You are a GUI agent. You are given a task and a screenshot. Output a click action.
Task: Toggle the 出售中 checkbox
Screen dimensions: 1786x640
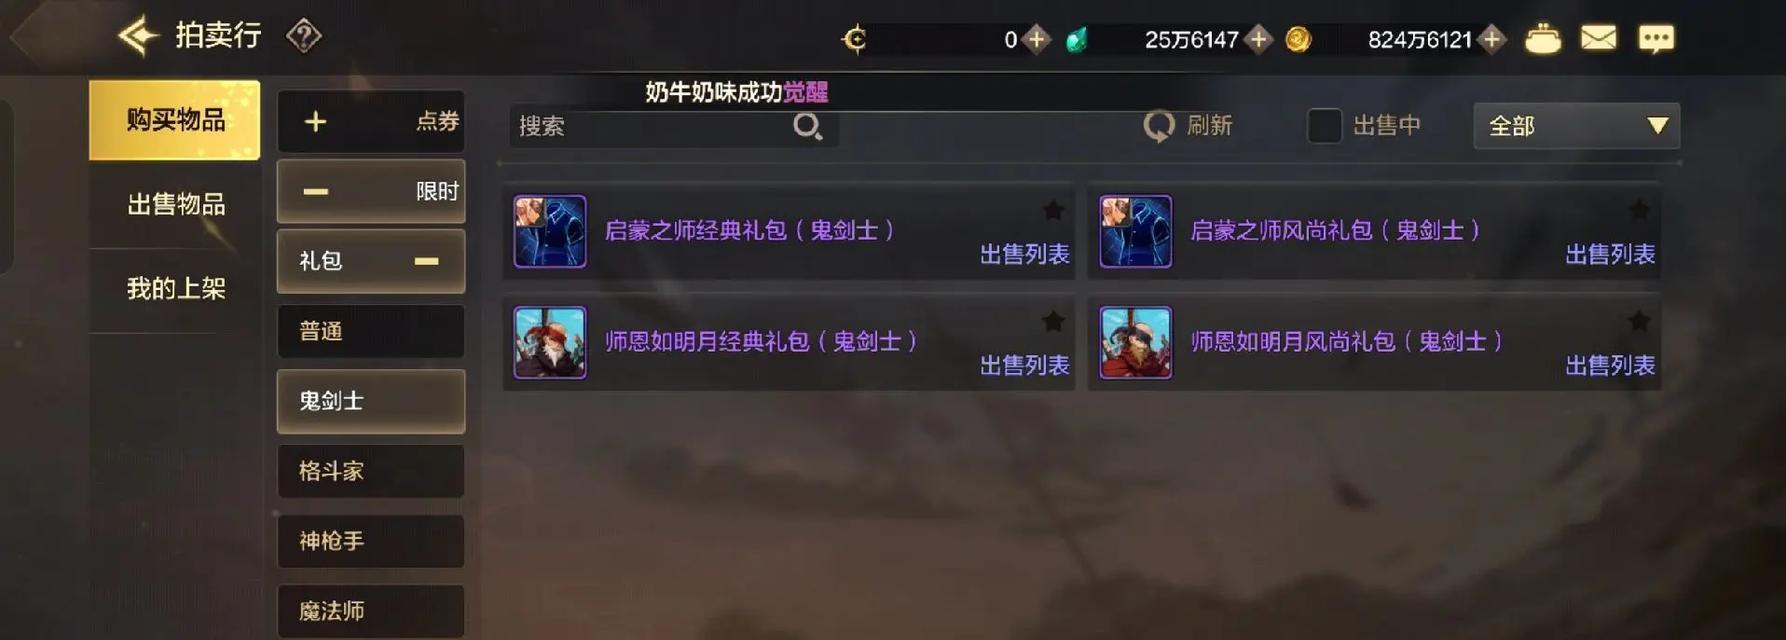[x=1324, y=126]
